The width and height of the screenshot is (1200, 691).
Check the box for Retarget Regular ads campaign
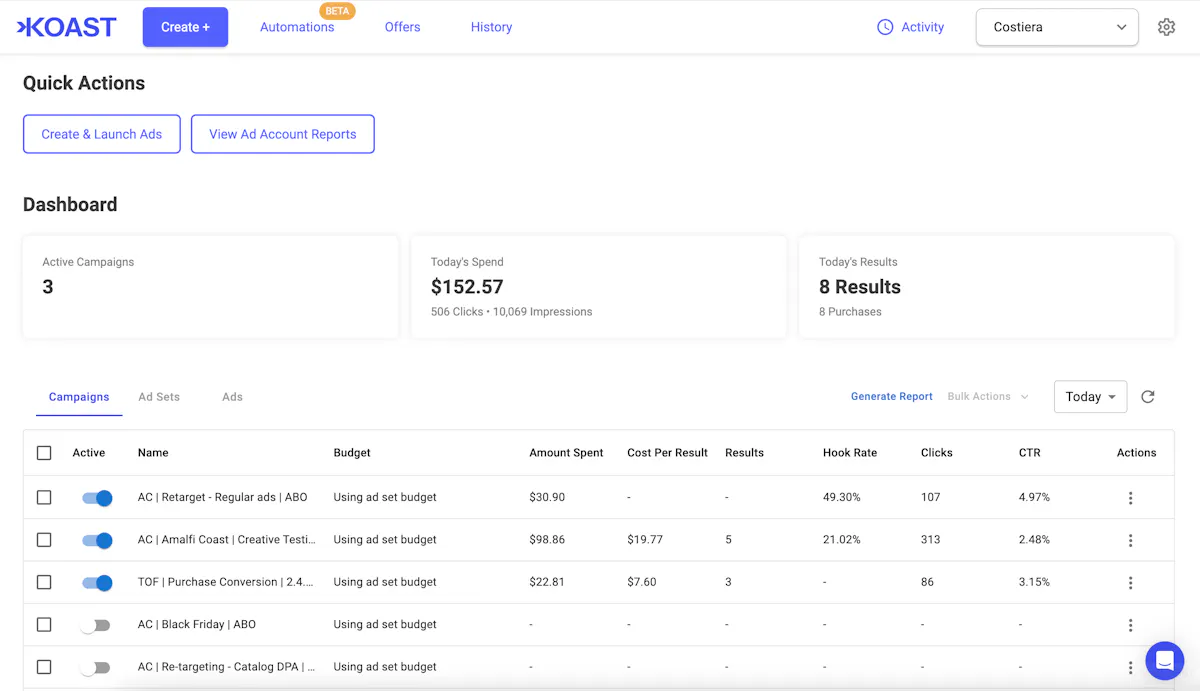click(44, 497)
